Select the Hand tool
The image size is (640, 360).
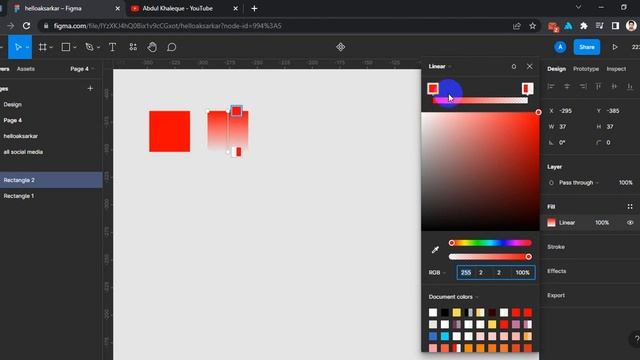[152, 47]
